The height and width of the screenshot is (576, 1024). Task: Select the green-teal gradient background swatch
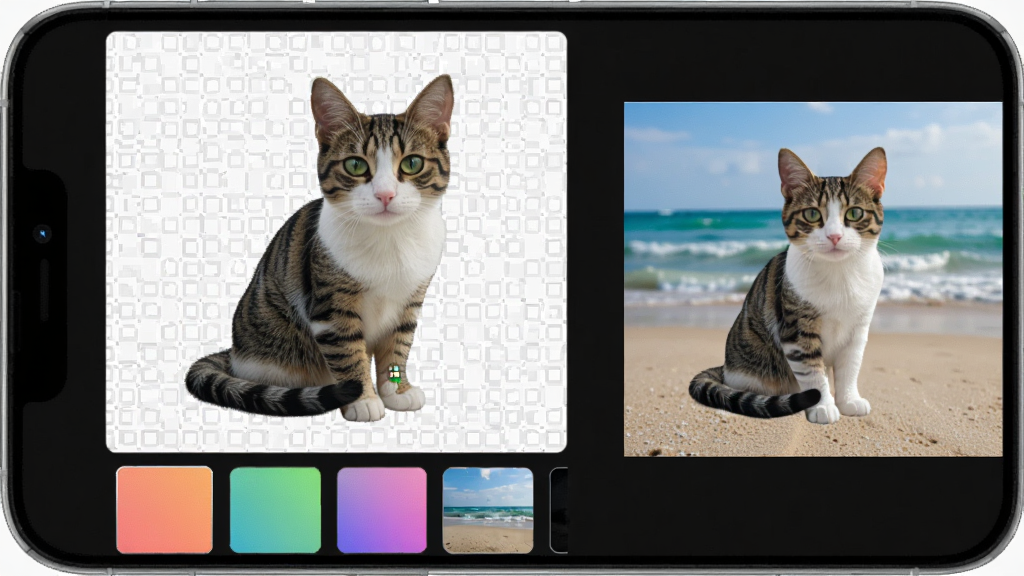pos(276,509)
